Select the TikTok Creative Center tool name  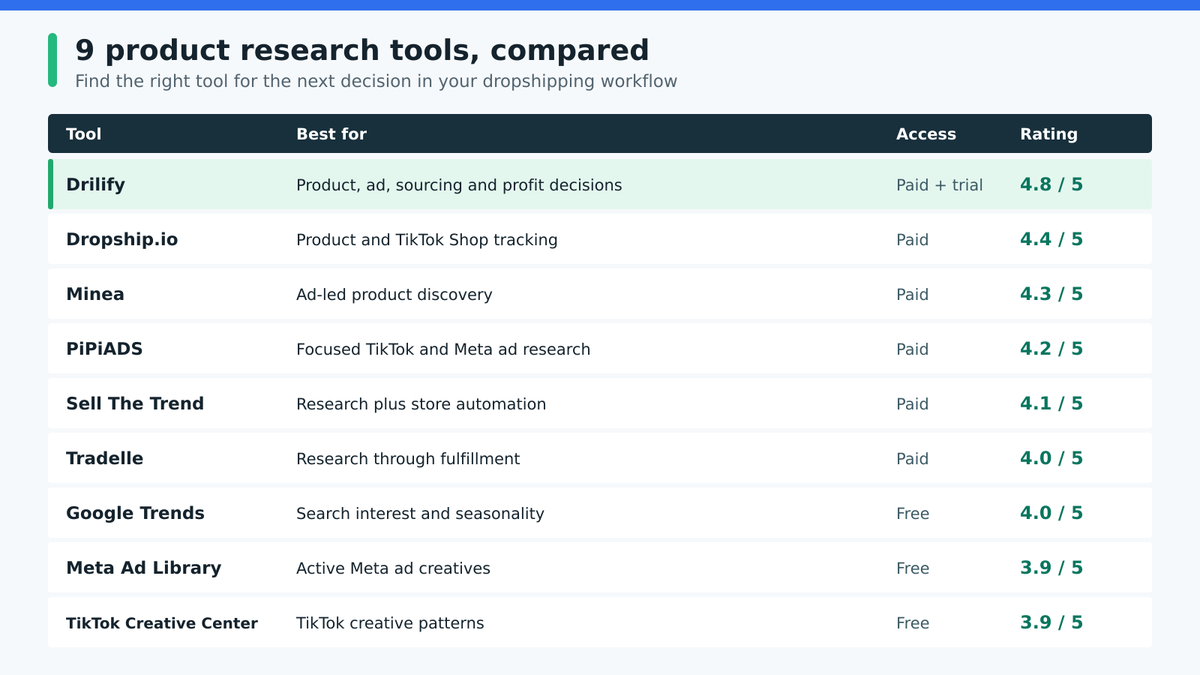162,623
